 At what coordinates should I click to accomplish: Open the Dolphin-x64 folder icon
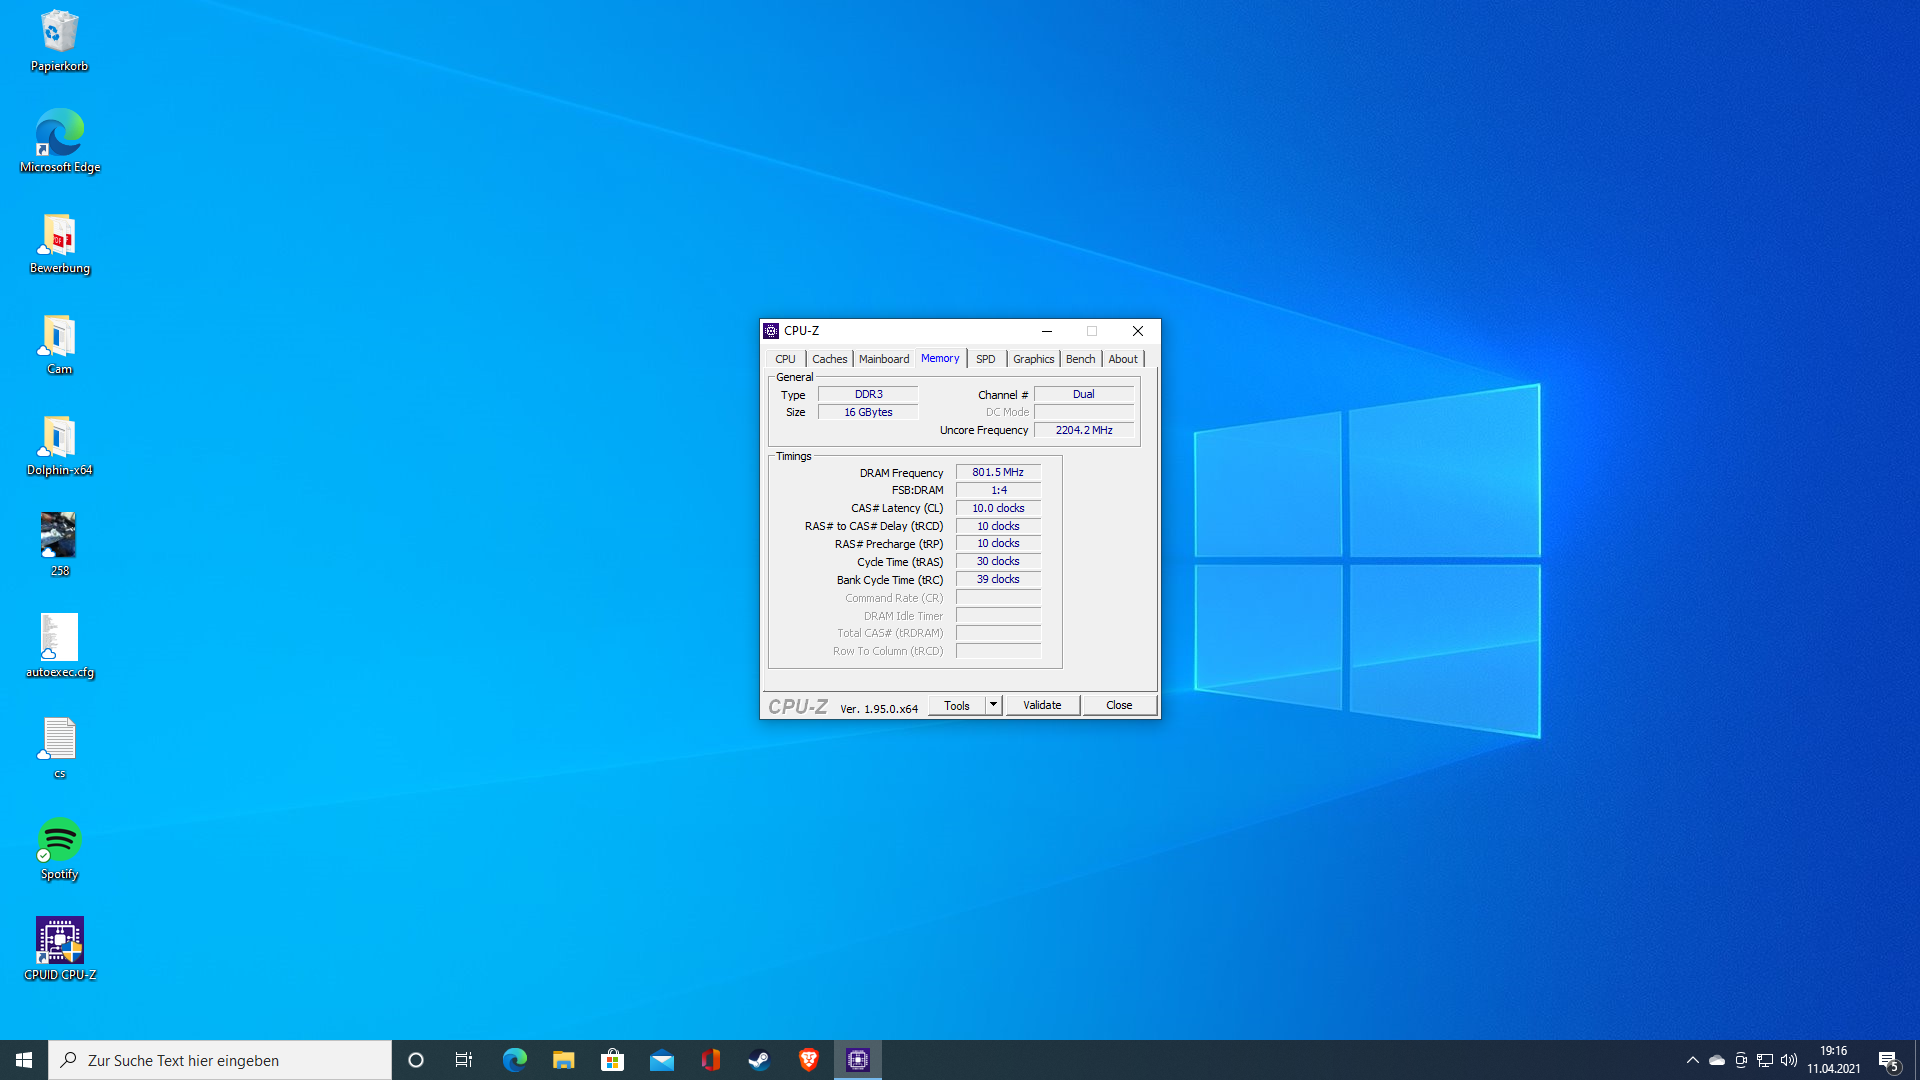[x=59, y=438]
